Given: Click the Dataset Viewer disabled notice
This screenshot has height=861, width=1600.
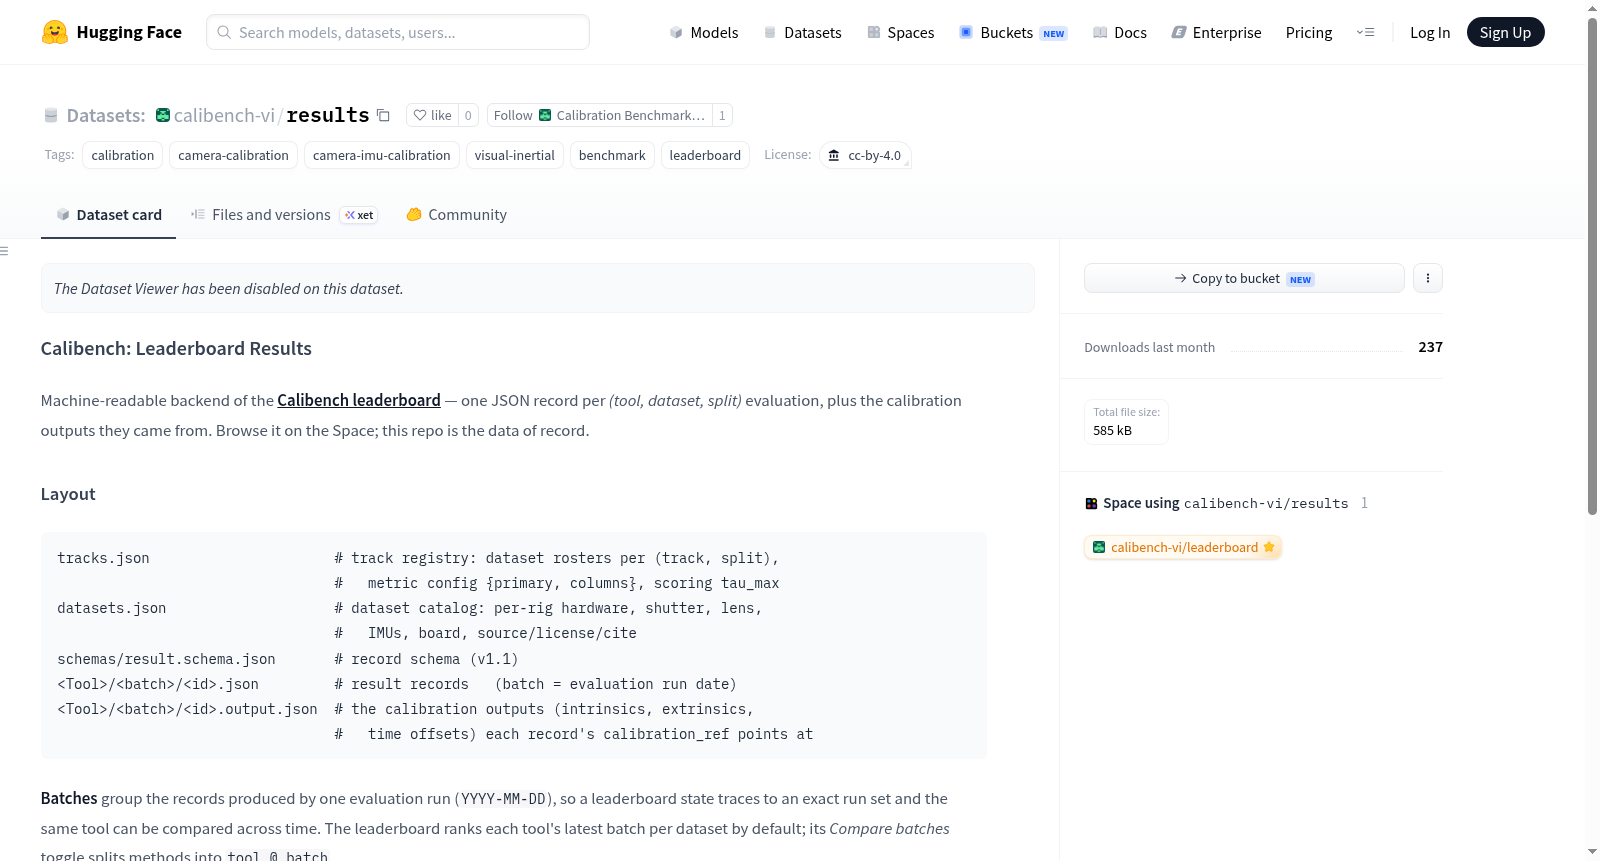Looking at the screenshot, I should coord(537,288).
